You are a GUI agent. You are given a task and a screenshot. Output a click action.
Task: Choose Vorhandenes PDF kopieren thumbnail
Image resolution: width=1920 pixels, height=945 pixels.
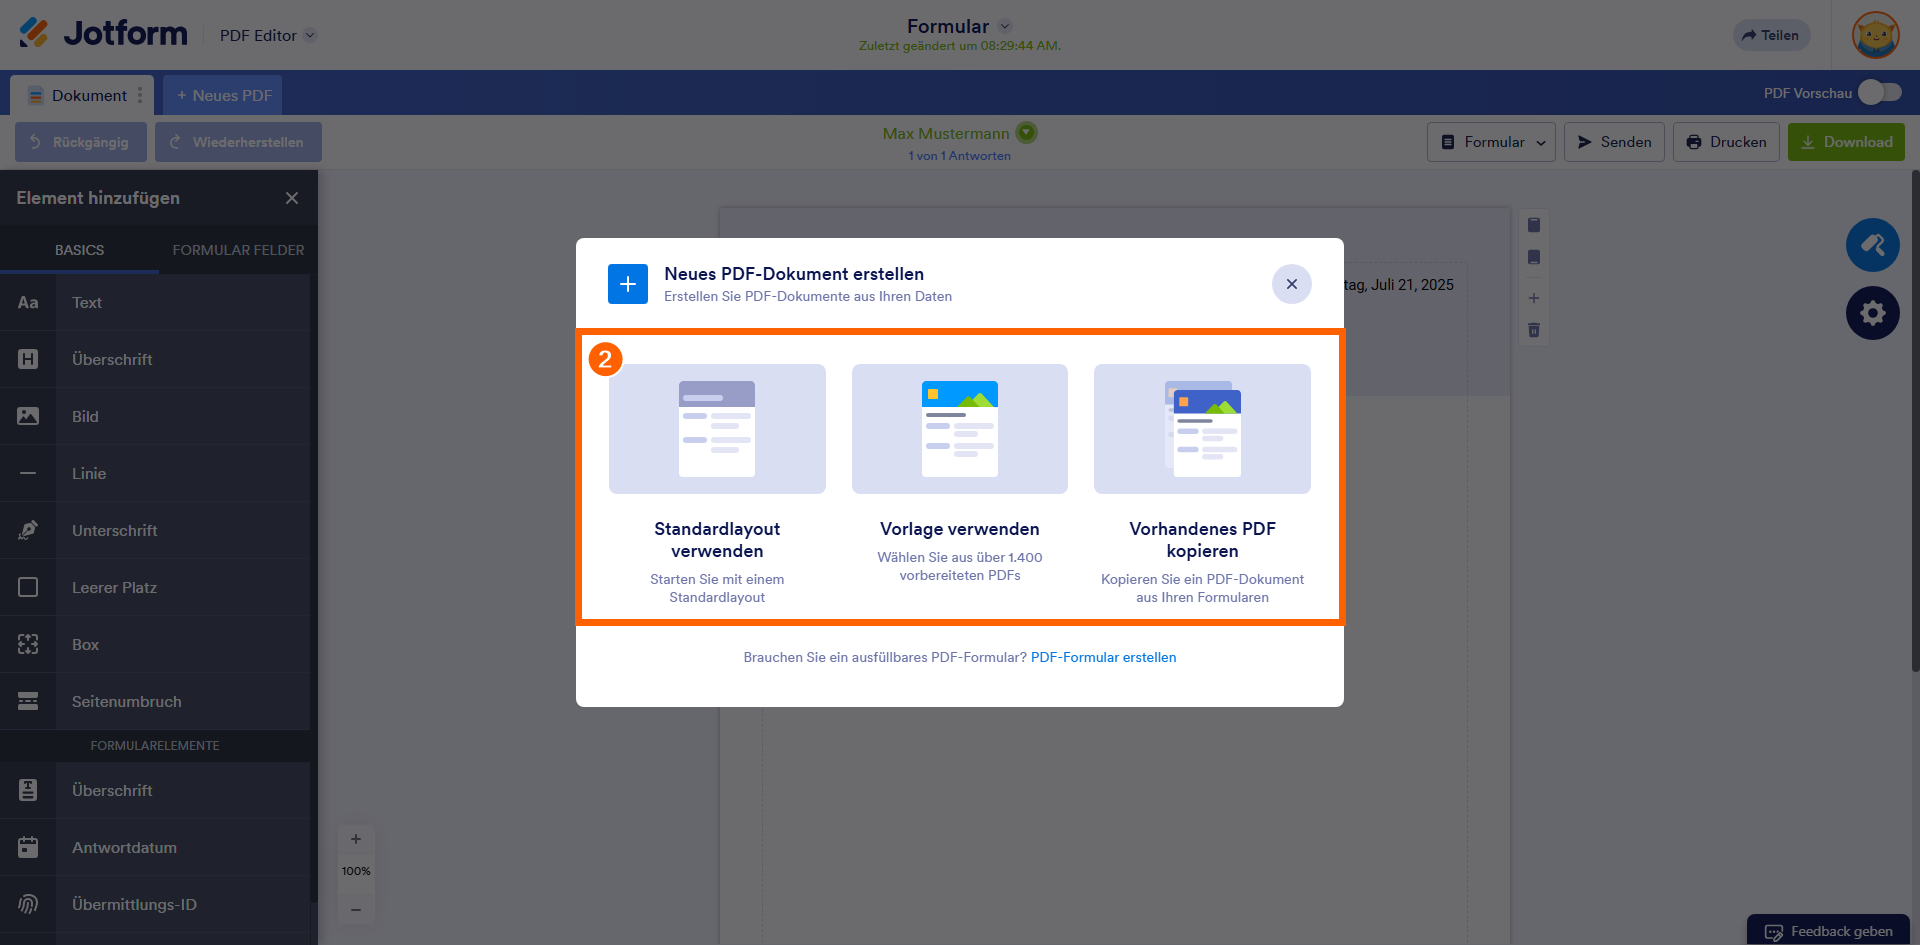tap(1202, 428)
